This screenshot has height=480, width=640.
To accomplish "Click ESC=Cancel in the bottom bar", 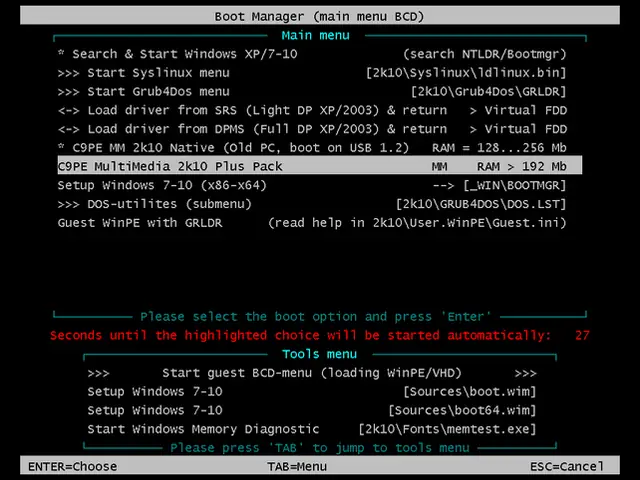I will 567,467.
